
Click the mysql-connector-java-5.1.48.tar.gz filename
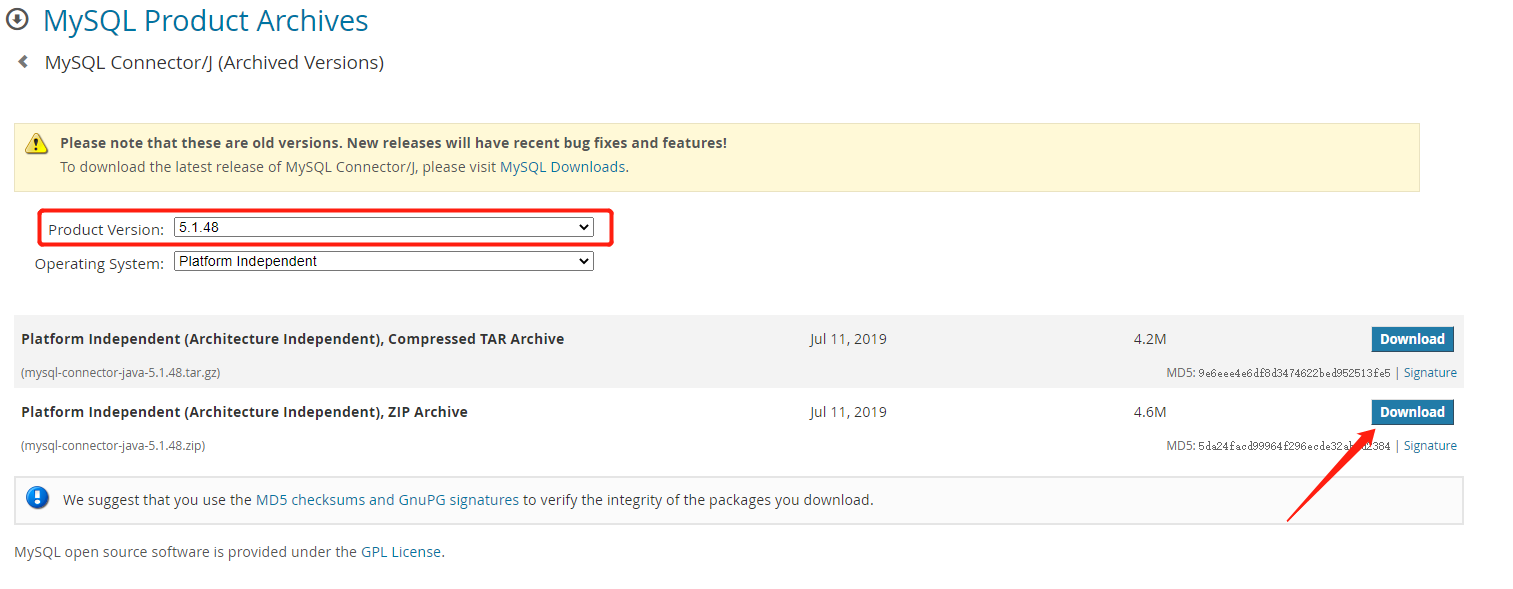coord(120,373)
